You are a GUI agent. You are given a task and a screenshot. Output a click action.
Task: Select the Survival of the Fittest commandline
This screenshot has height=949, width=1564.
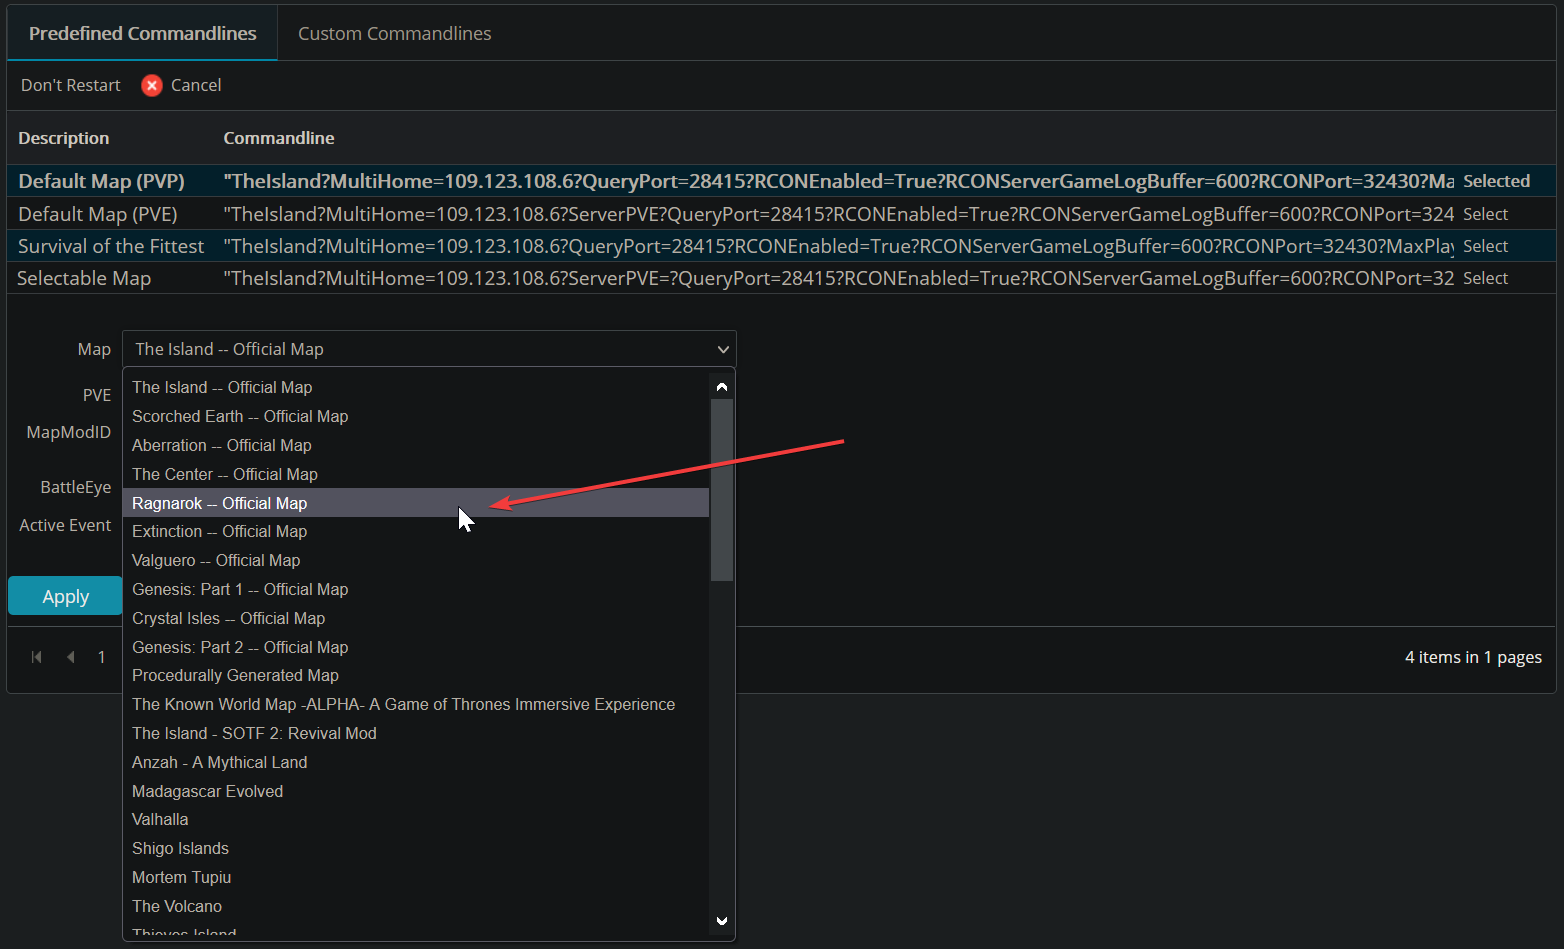point(1485,246)
